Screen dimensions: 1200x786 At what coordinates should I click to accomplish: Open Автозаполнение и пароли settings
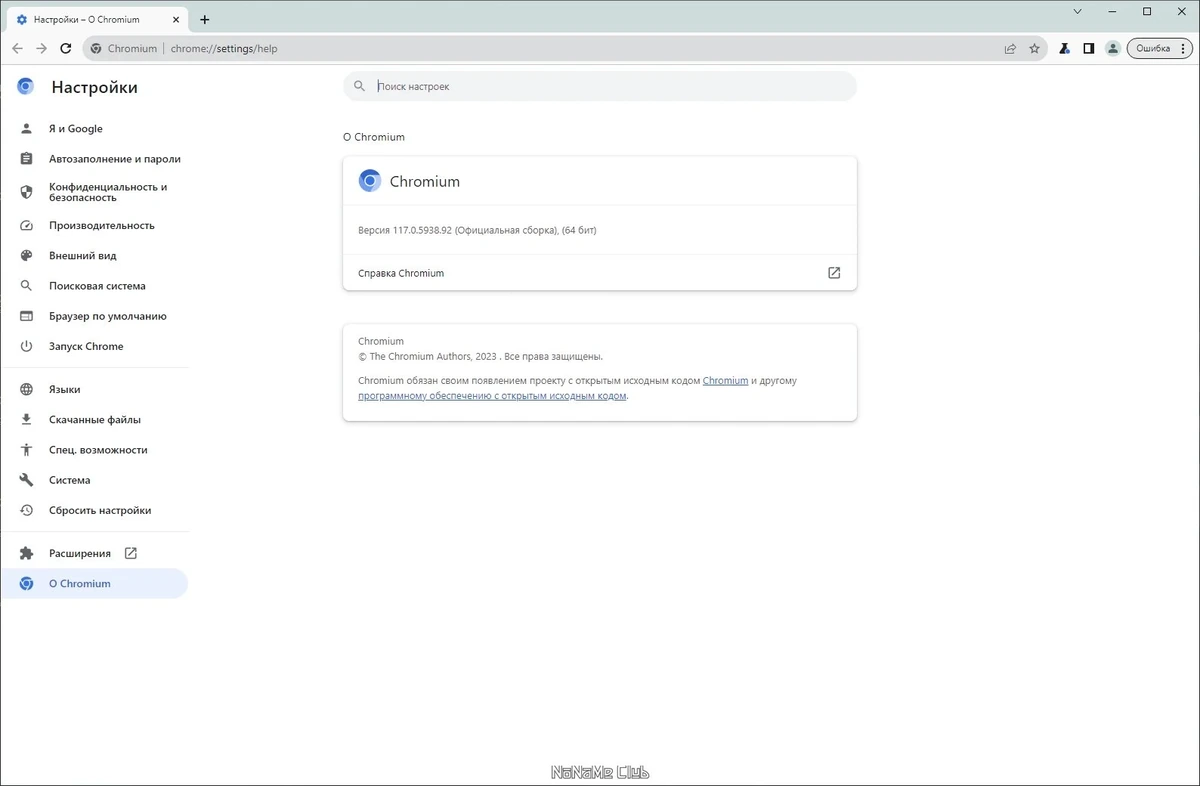click(x=94, y=159)
